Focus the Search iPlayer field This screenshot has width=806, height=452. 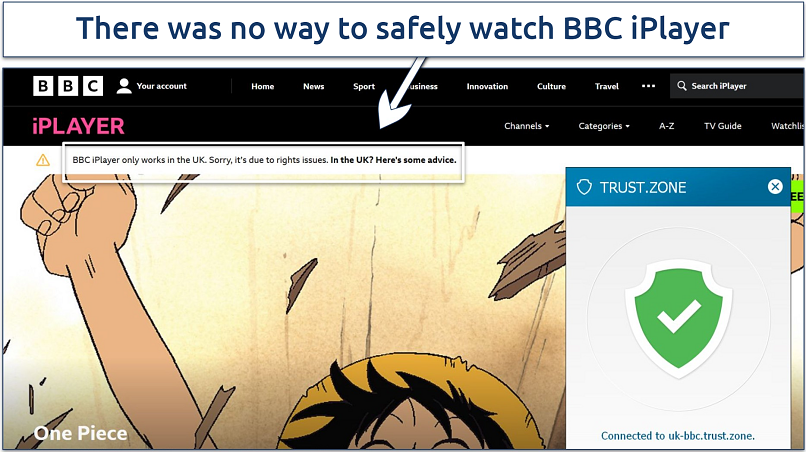[x=737, y=86]
